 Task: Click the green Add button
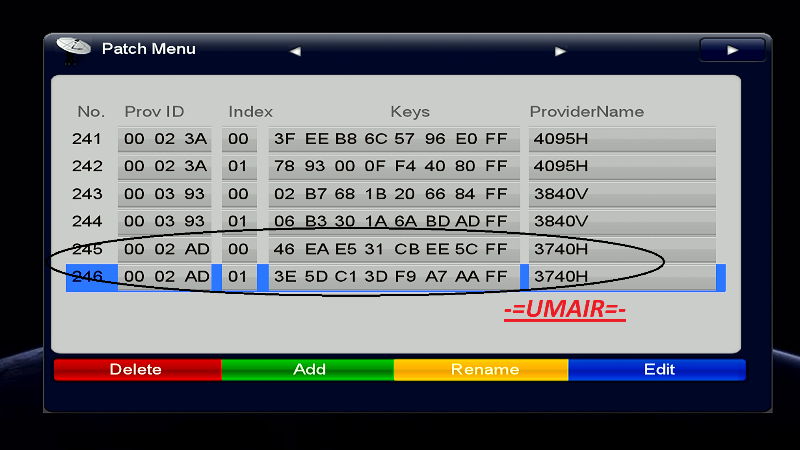pos(308,369)
